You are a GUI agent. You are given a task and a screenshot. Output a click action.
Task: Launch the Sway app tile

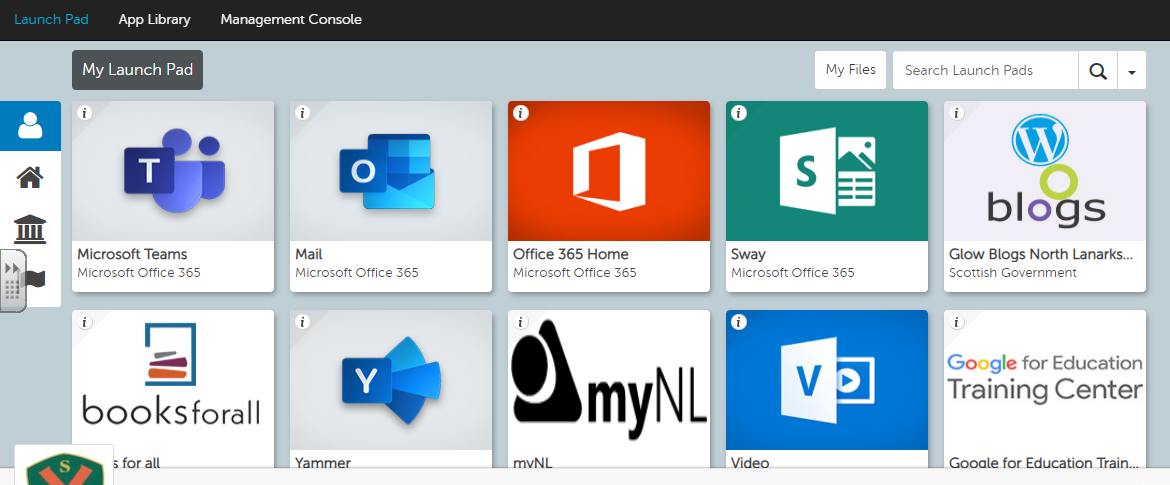(x=827, y=172)
